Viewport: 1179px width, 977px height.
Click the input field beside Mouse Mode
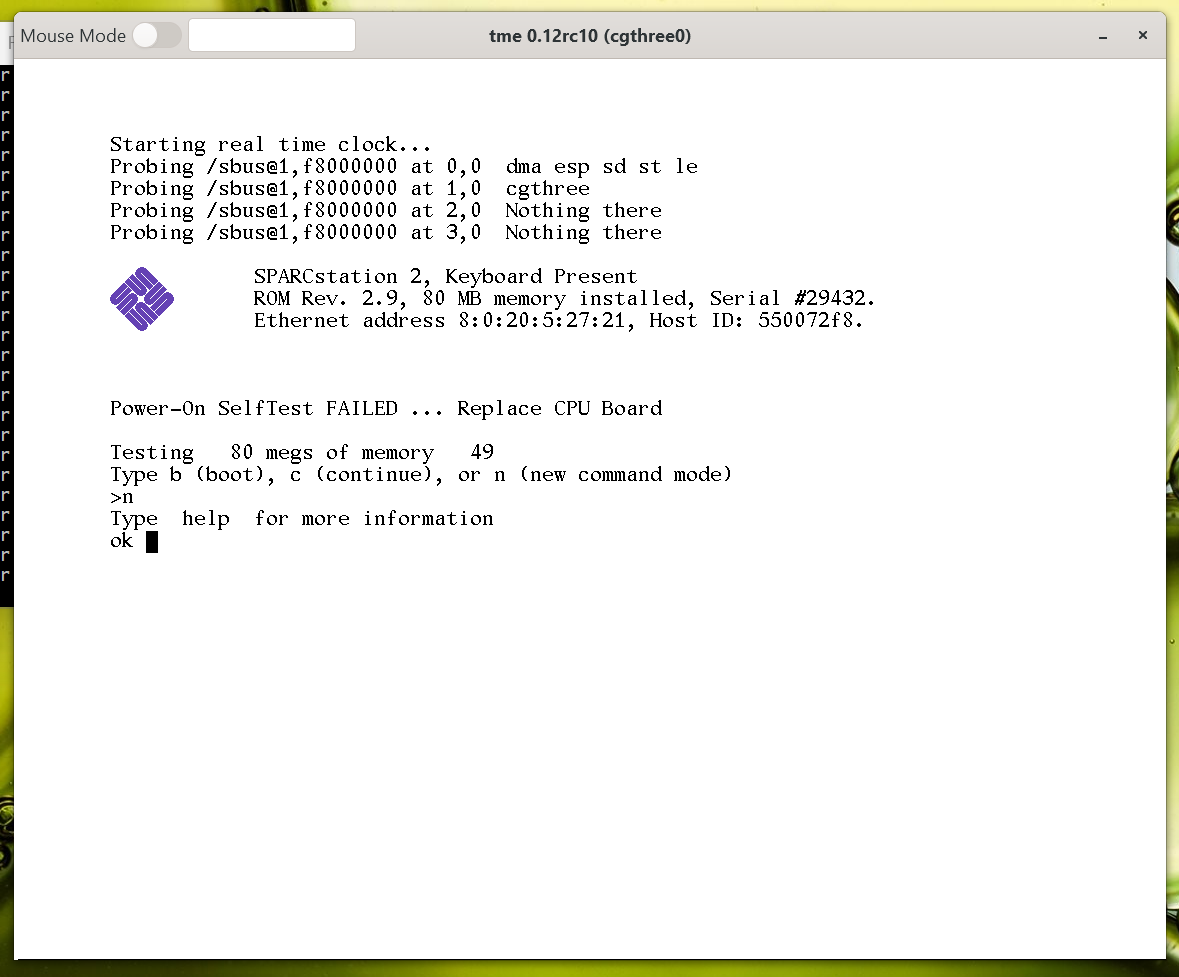(x=272, y=35)
